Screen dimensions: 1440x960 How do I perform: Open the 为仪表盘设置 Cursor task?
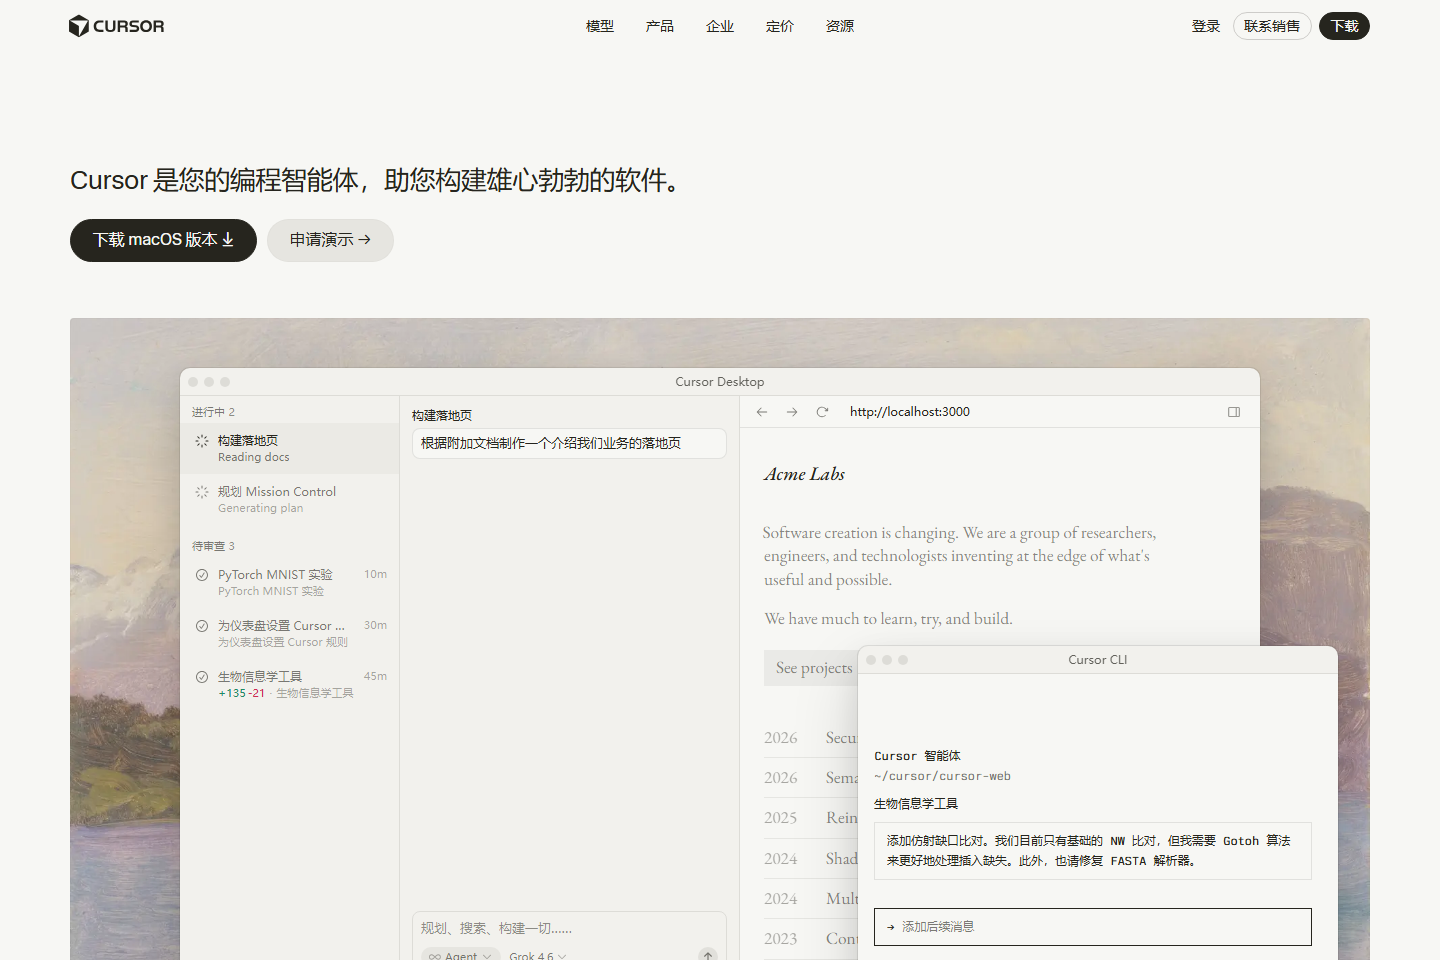pos(290,633)
